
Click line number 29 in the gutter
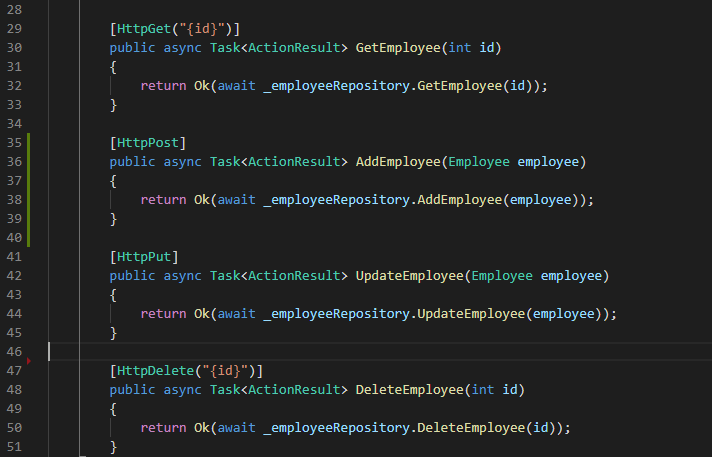point(14,30)
